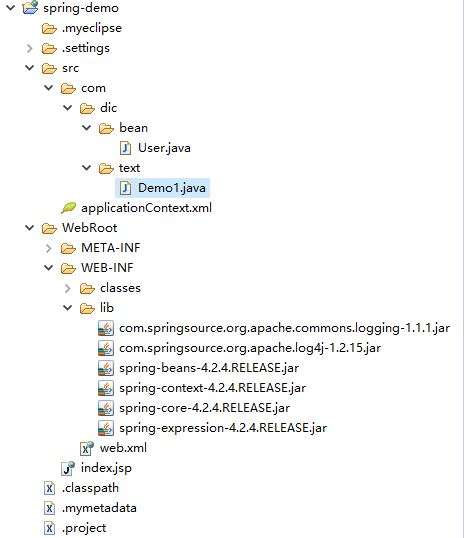Click the com folder icon
The width and height of the screenshot is (464, 538).
coord(68,89)
